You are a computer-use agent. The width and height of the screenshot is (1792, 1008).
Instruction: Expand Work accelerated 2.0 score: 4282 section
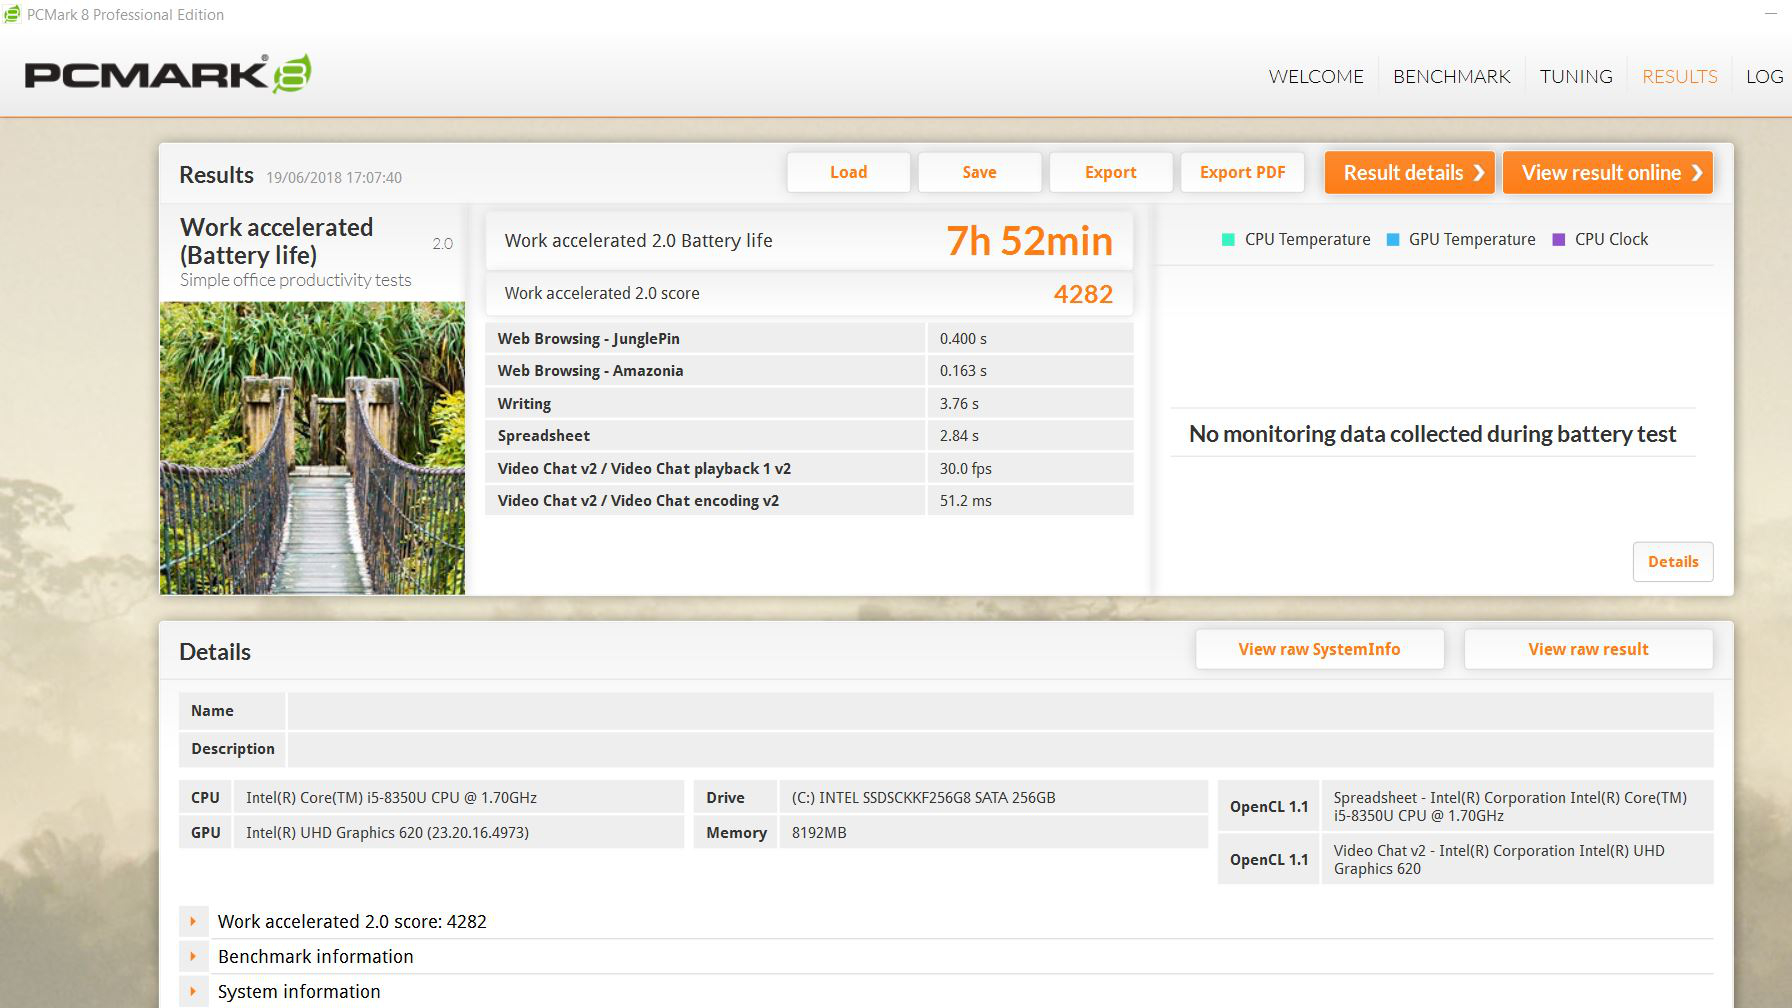(x=193, y=921)
